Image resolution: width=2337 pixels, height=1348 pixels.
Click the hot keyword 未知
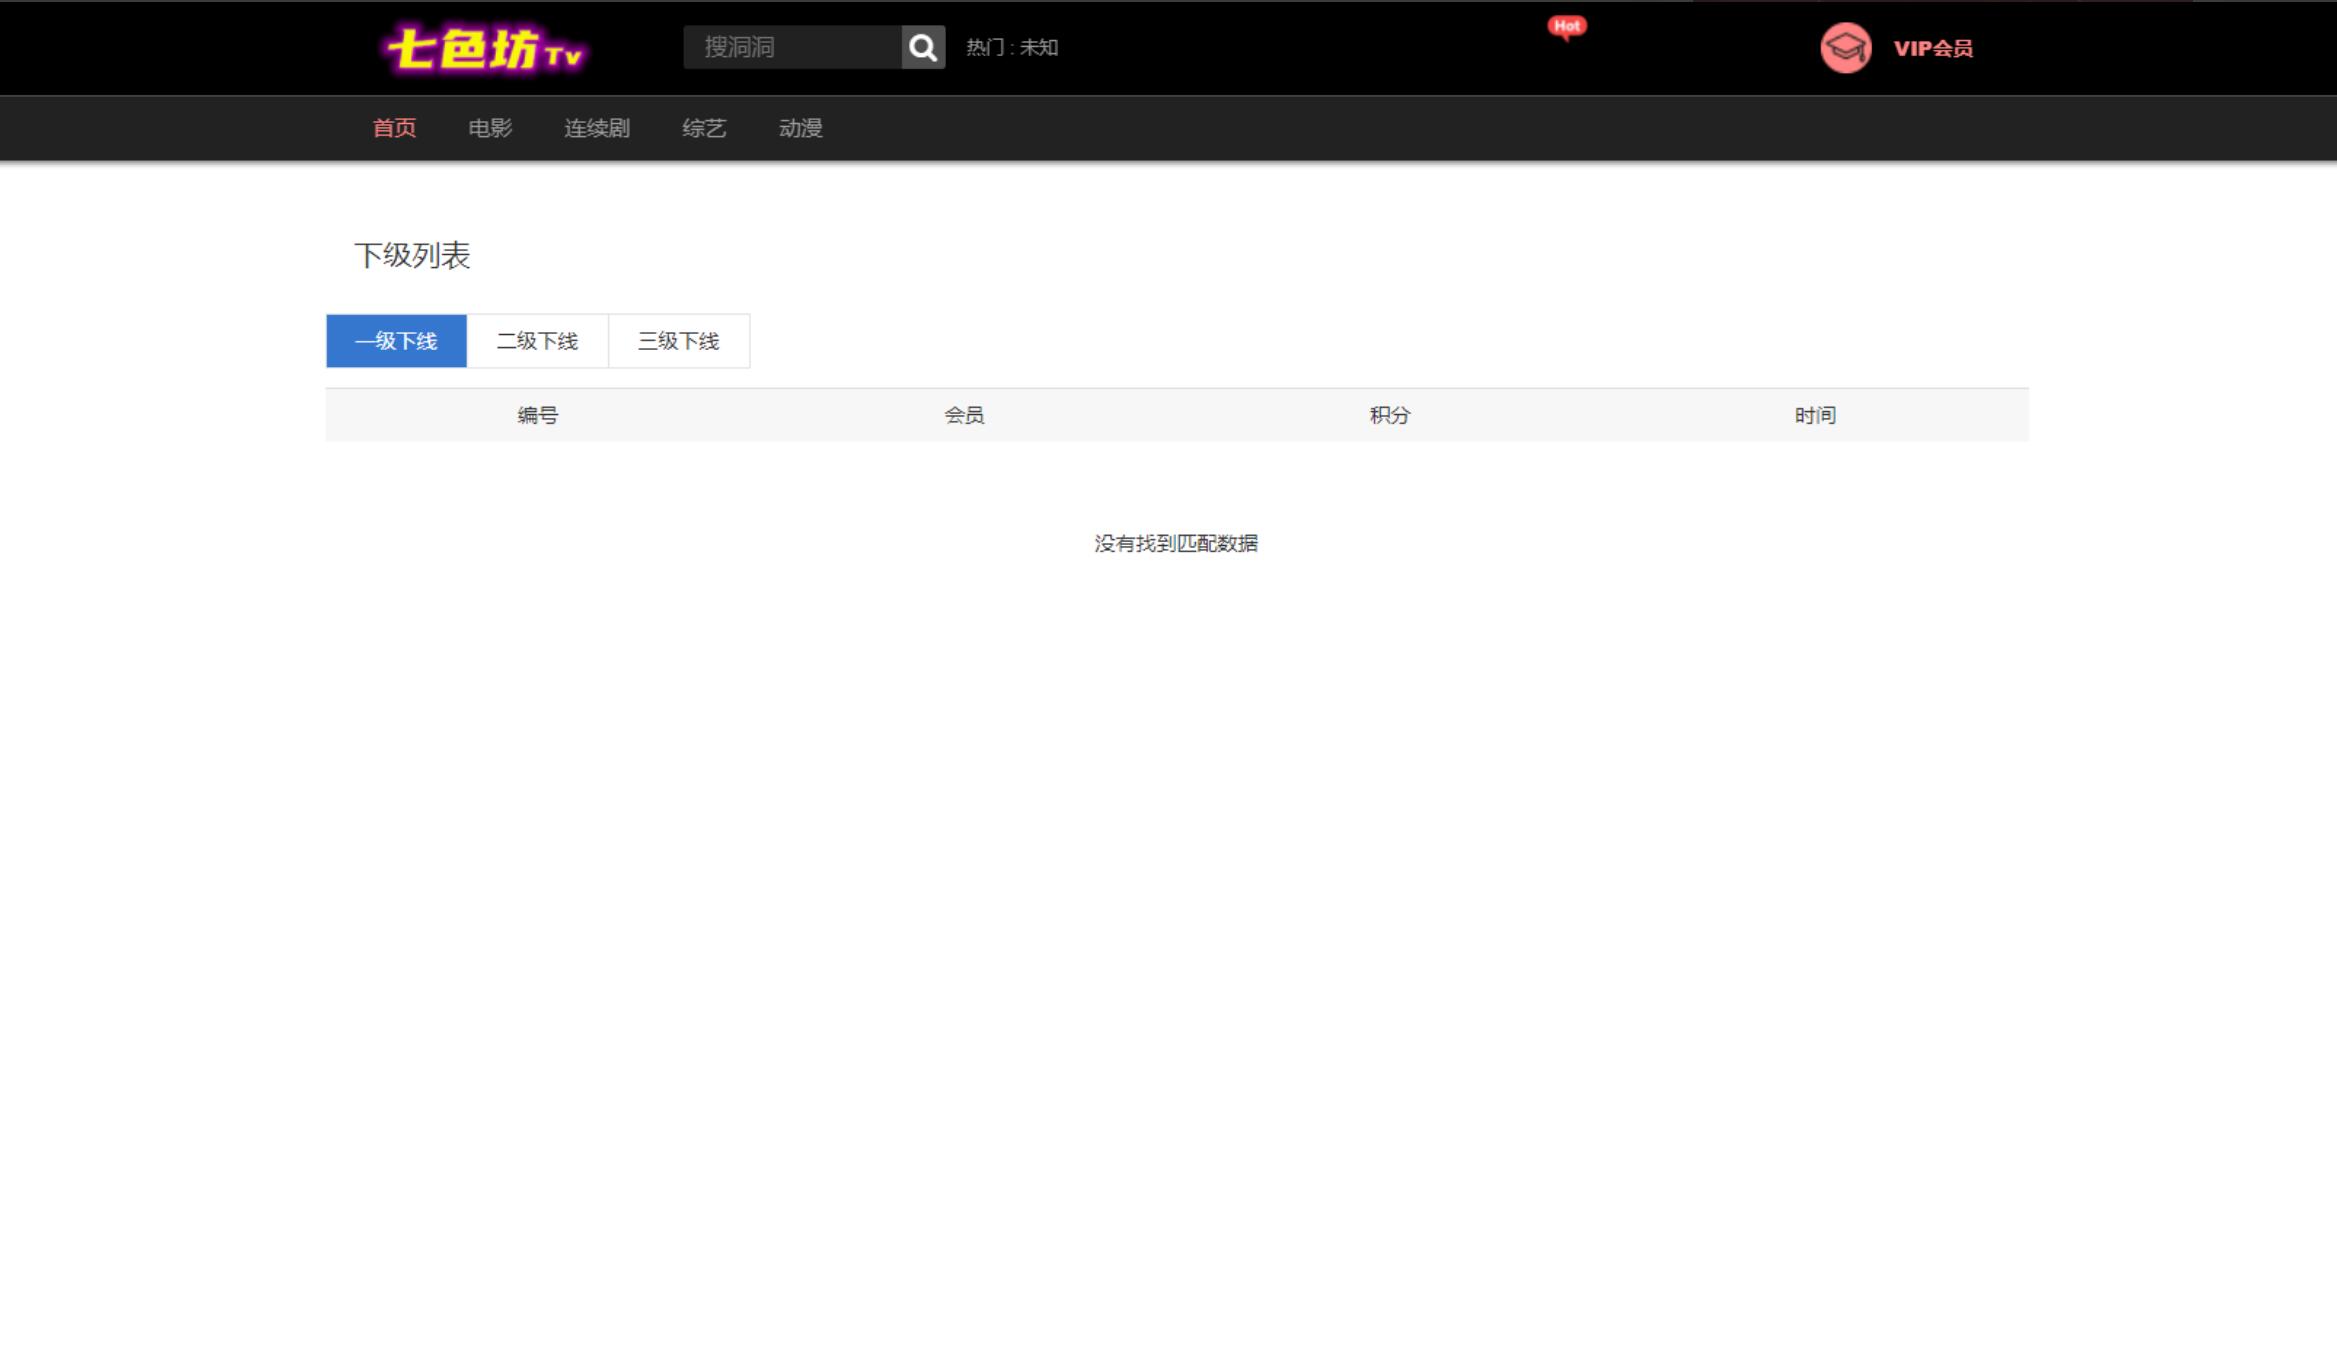(1039, 47)
